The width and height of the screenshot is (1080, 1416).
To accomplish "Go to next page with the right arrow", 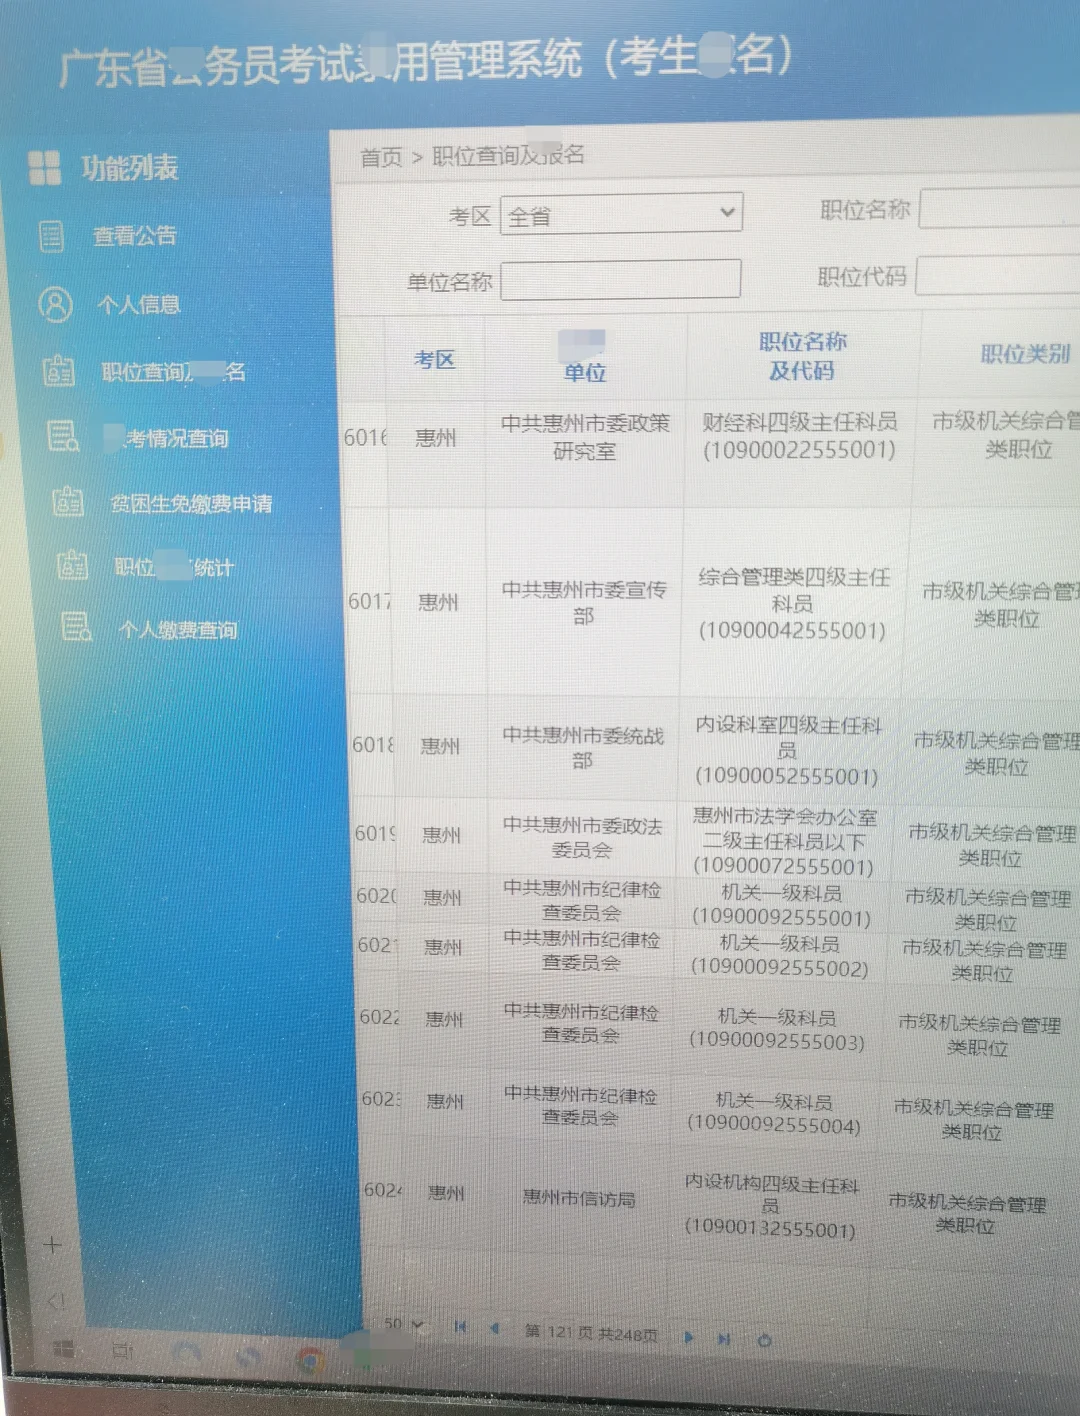I will [x=688, y=1336].
